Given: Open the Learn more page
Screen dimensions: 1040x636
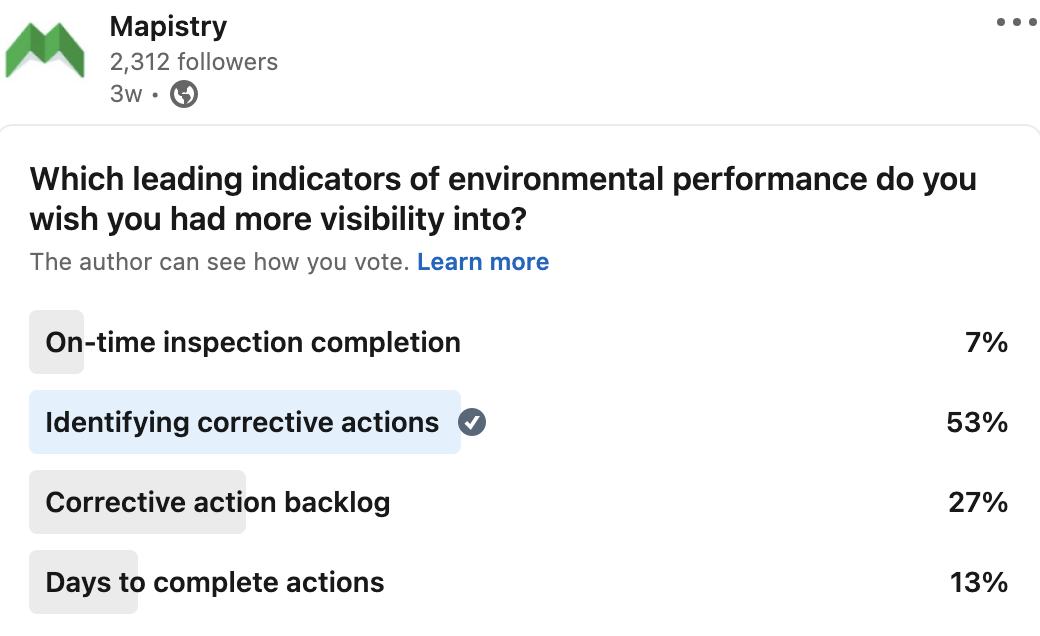Looking at the screenshot, I should pos(483,262).
